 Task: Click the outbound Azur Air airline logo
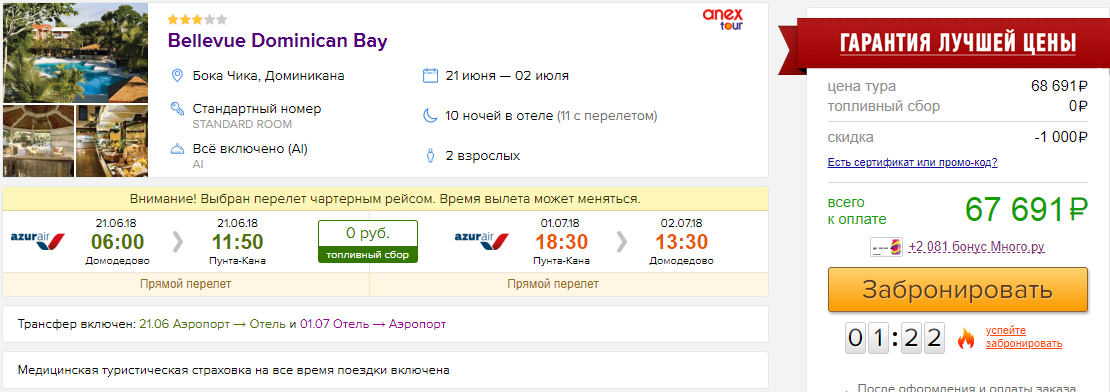click(38, 240)
